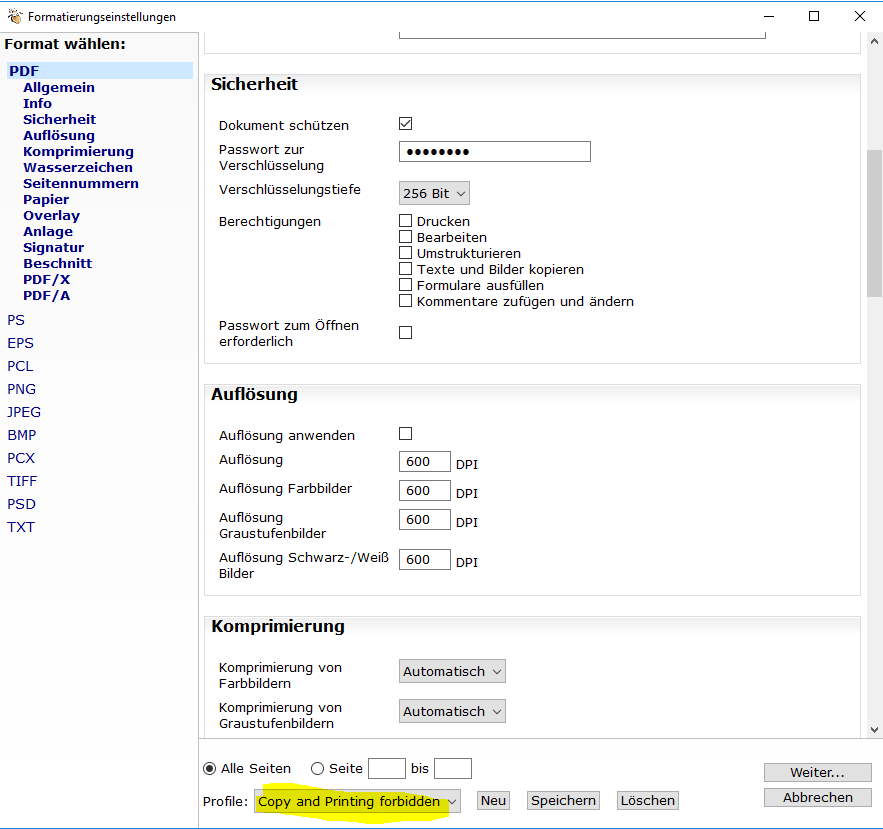883x829 pixels.
Task: Uncheck Dokument schützen checkbox
Action: click(405, 124)
